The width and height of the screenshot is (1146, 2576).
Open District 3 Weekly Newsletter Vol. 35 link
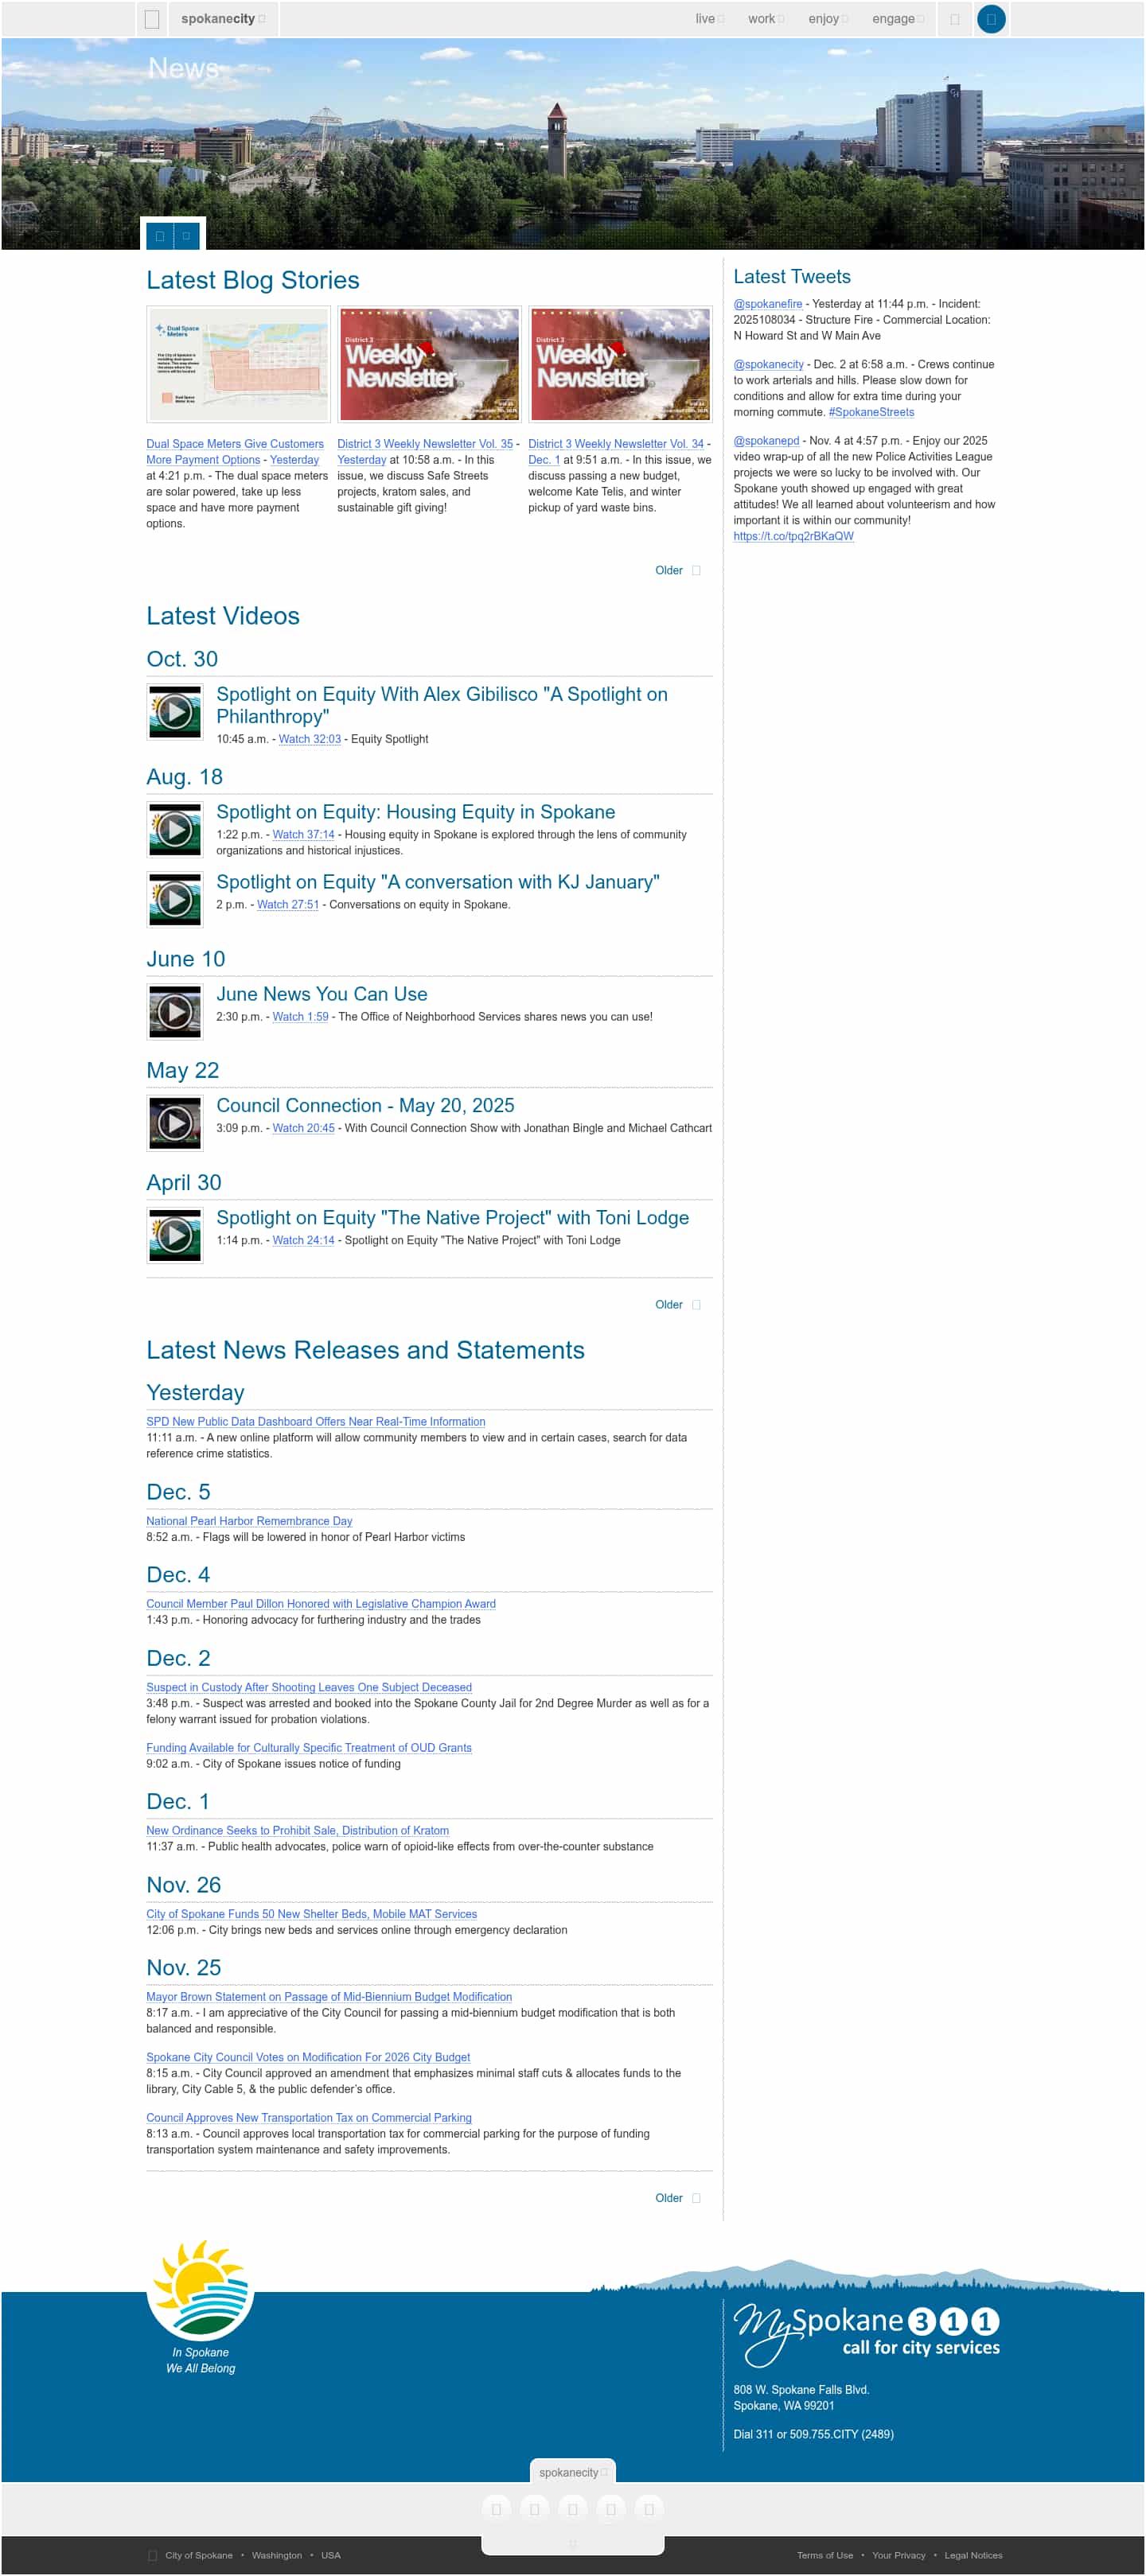tap(425, 444)
